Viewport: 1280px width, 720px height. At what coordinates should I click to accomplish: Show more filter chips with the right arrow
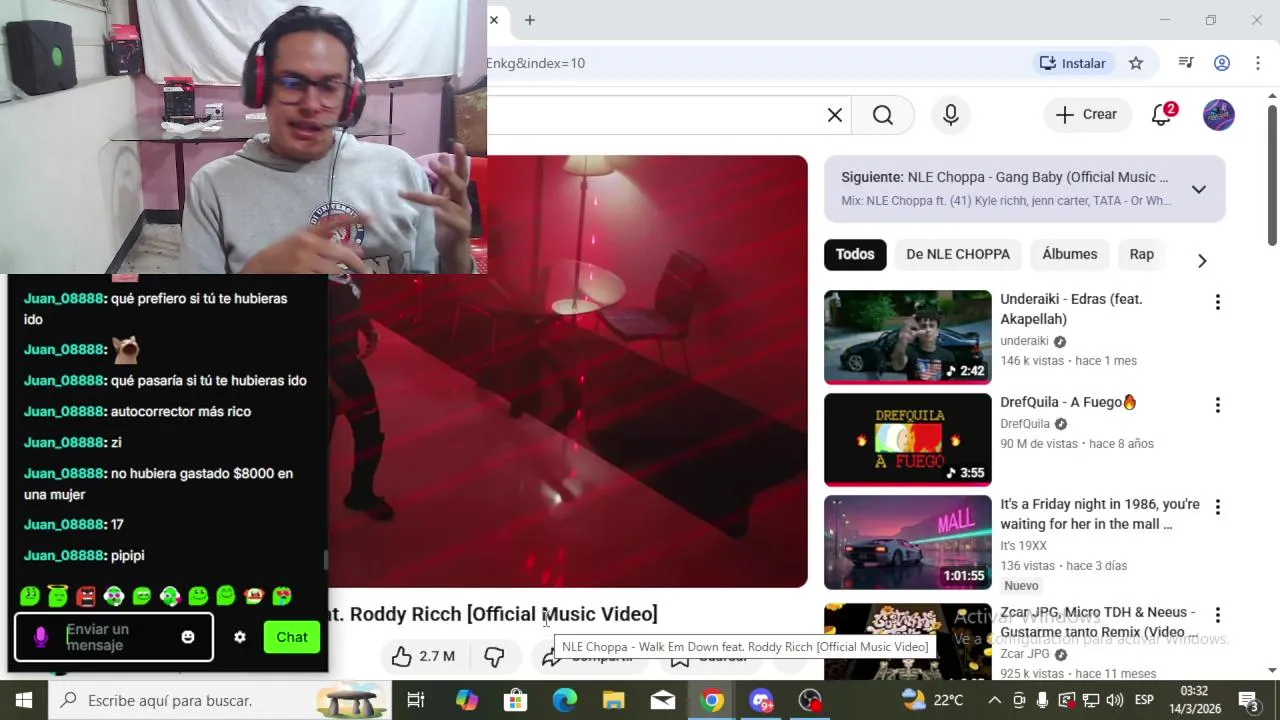pos(1202,260)
